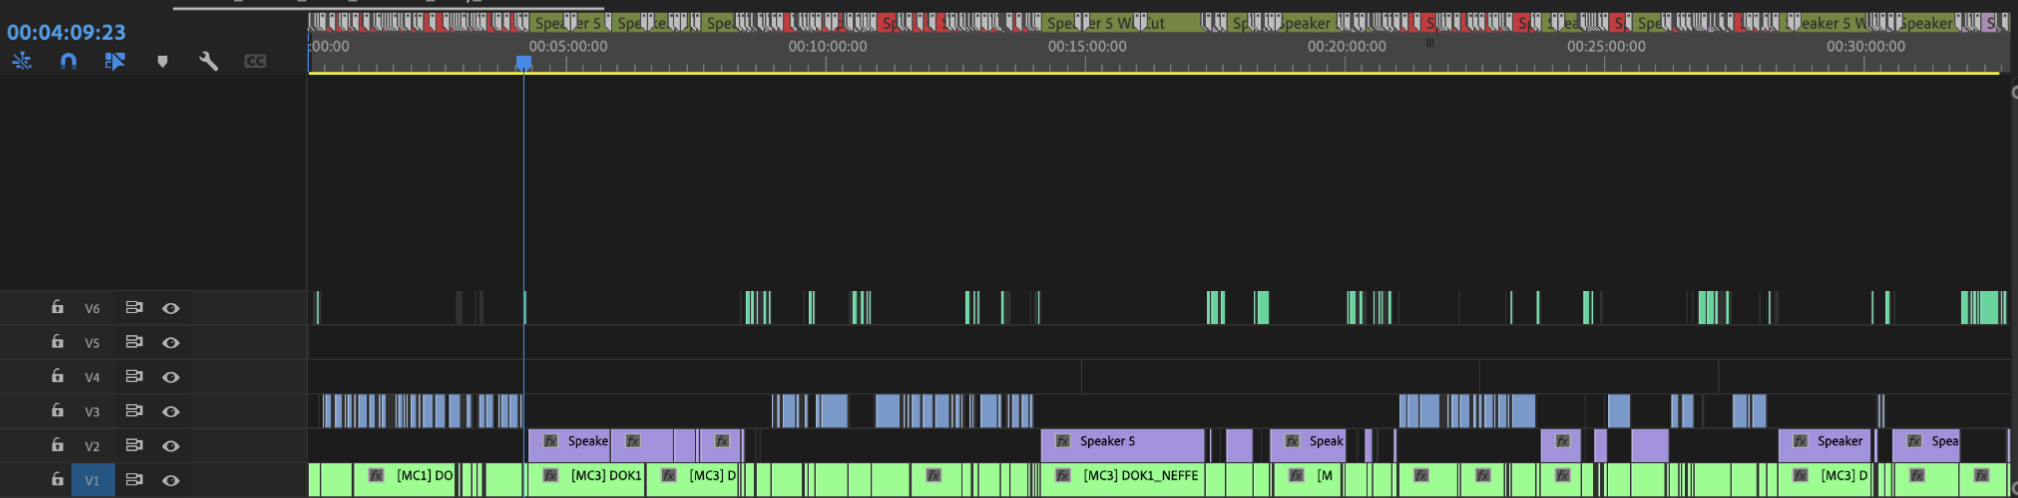Screen dimensions: 2018x498
Task: Click ruler at 00:10:00:00
Action: (x=828, y=46)
